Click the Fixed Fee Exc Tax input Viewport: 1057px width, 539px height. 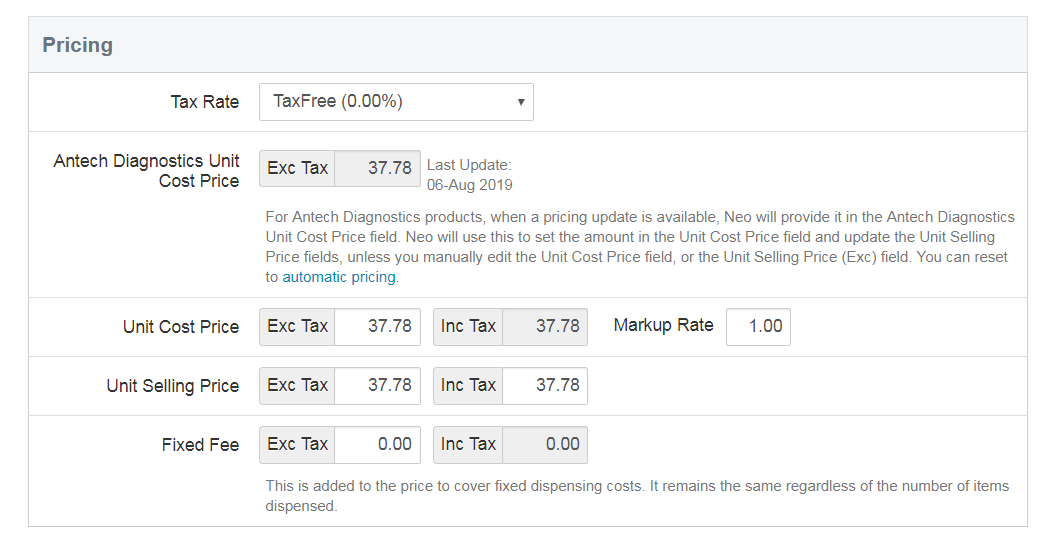tap(377, 445)
